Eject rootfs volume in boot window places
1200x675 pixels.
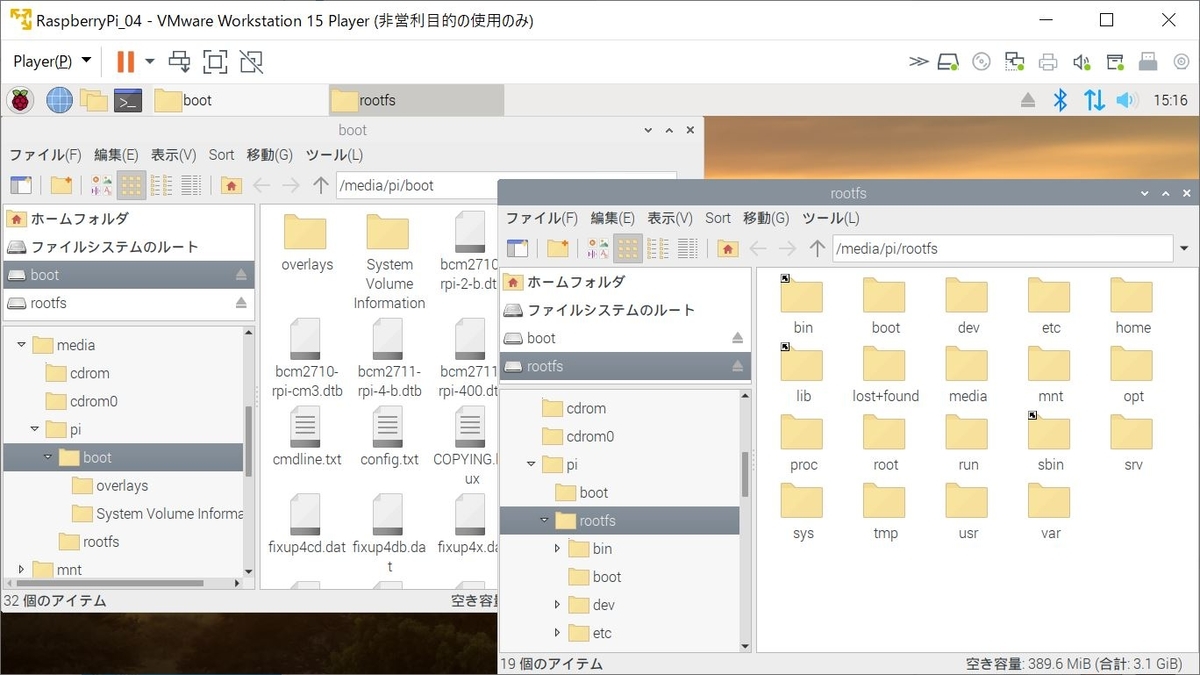pos(241,302)
